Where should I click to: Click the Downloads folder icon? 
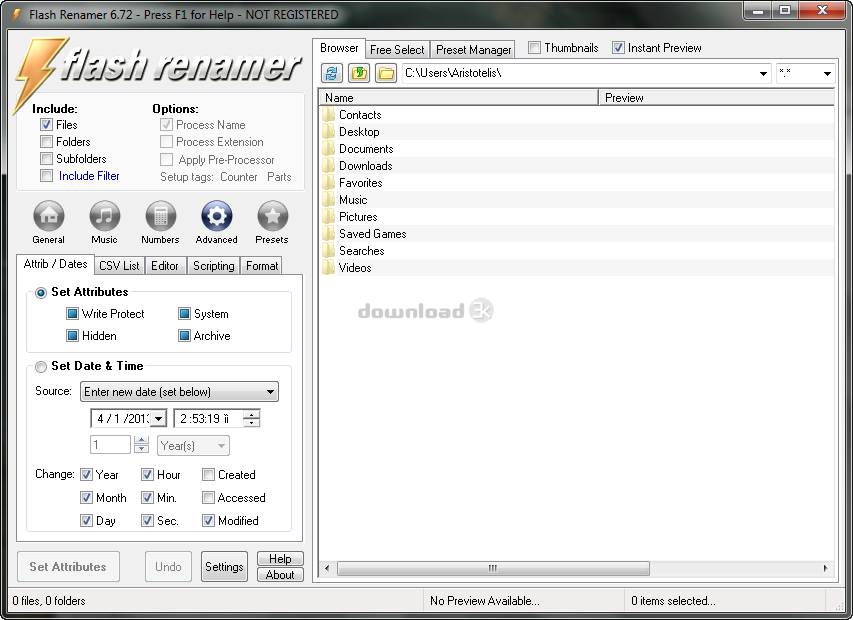tap(328, 166)
